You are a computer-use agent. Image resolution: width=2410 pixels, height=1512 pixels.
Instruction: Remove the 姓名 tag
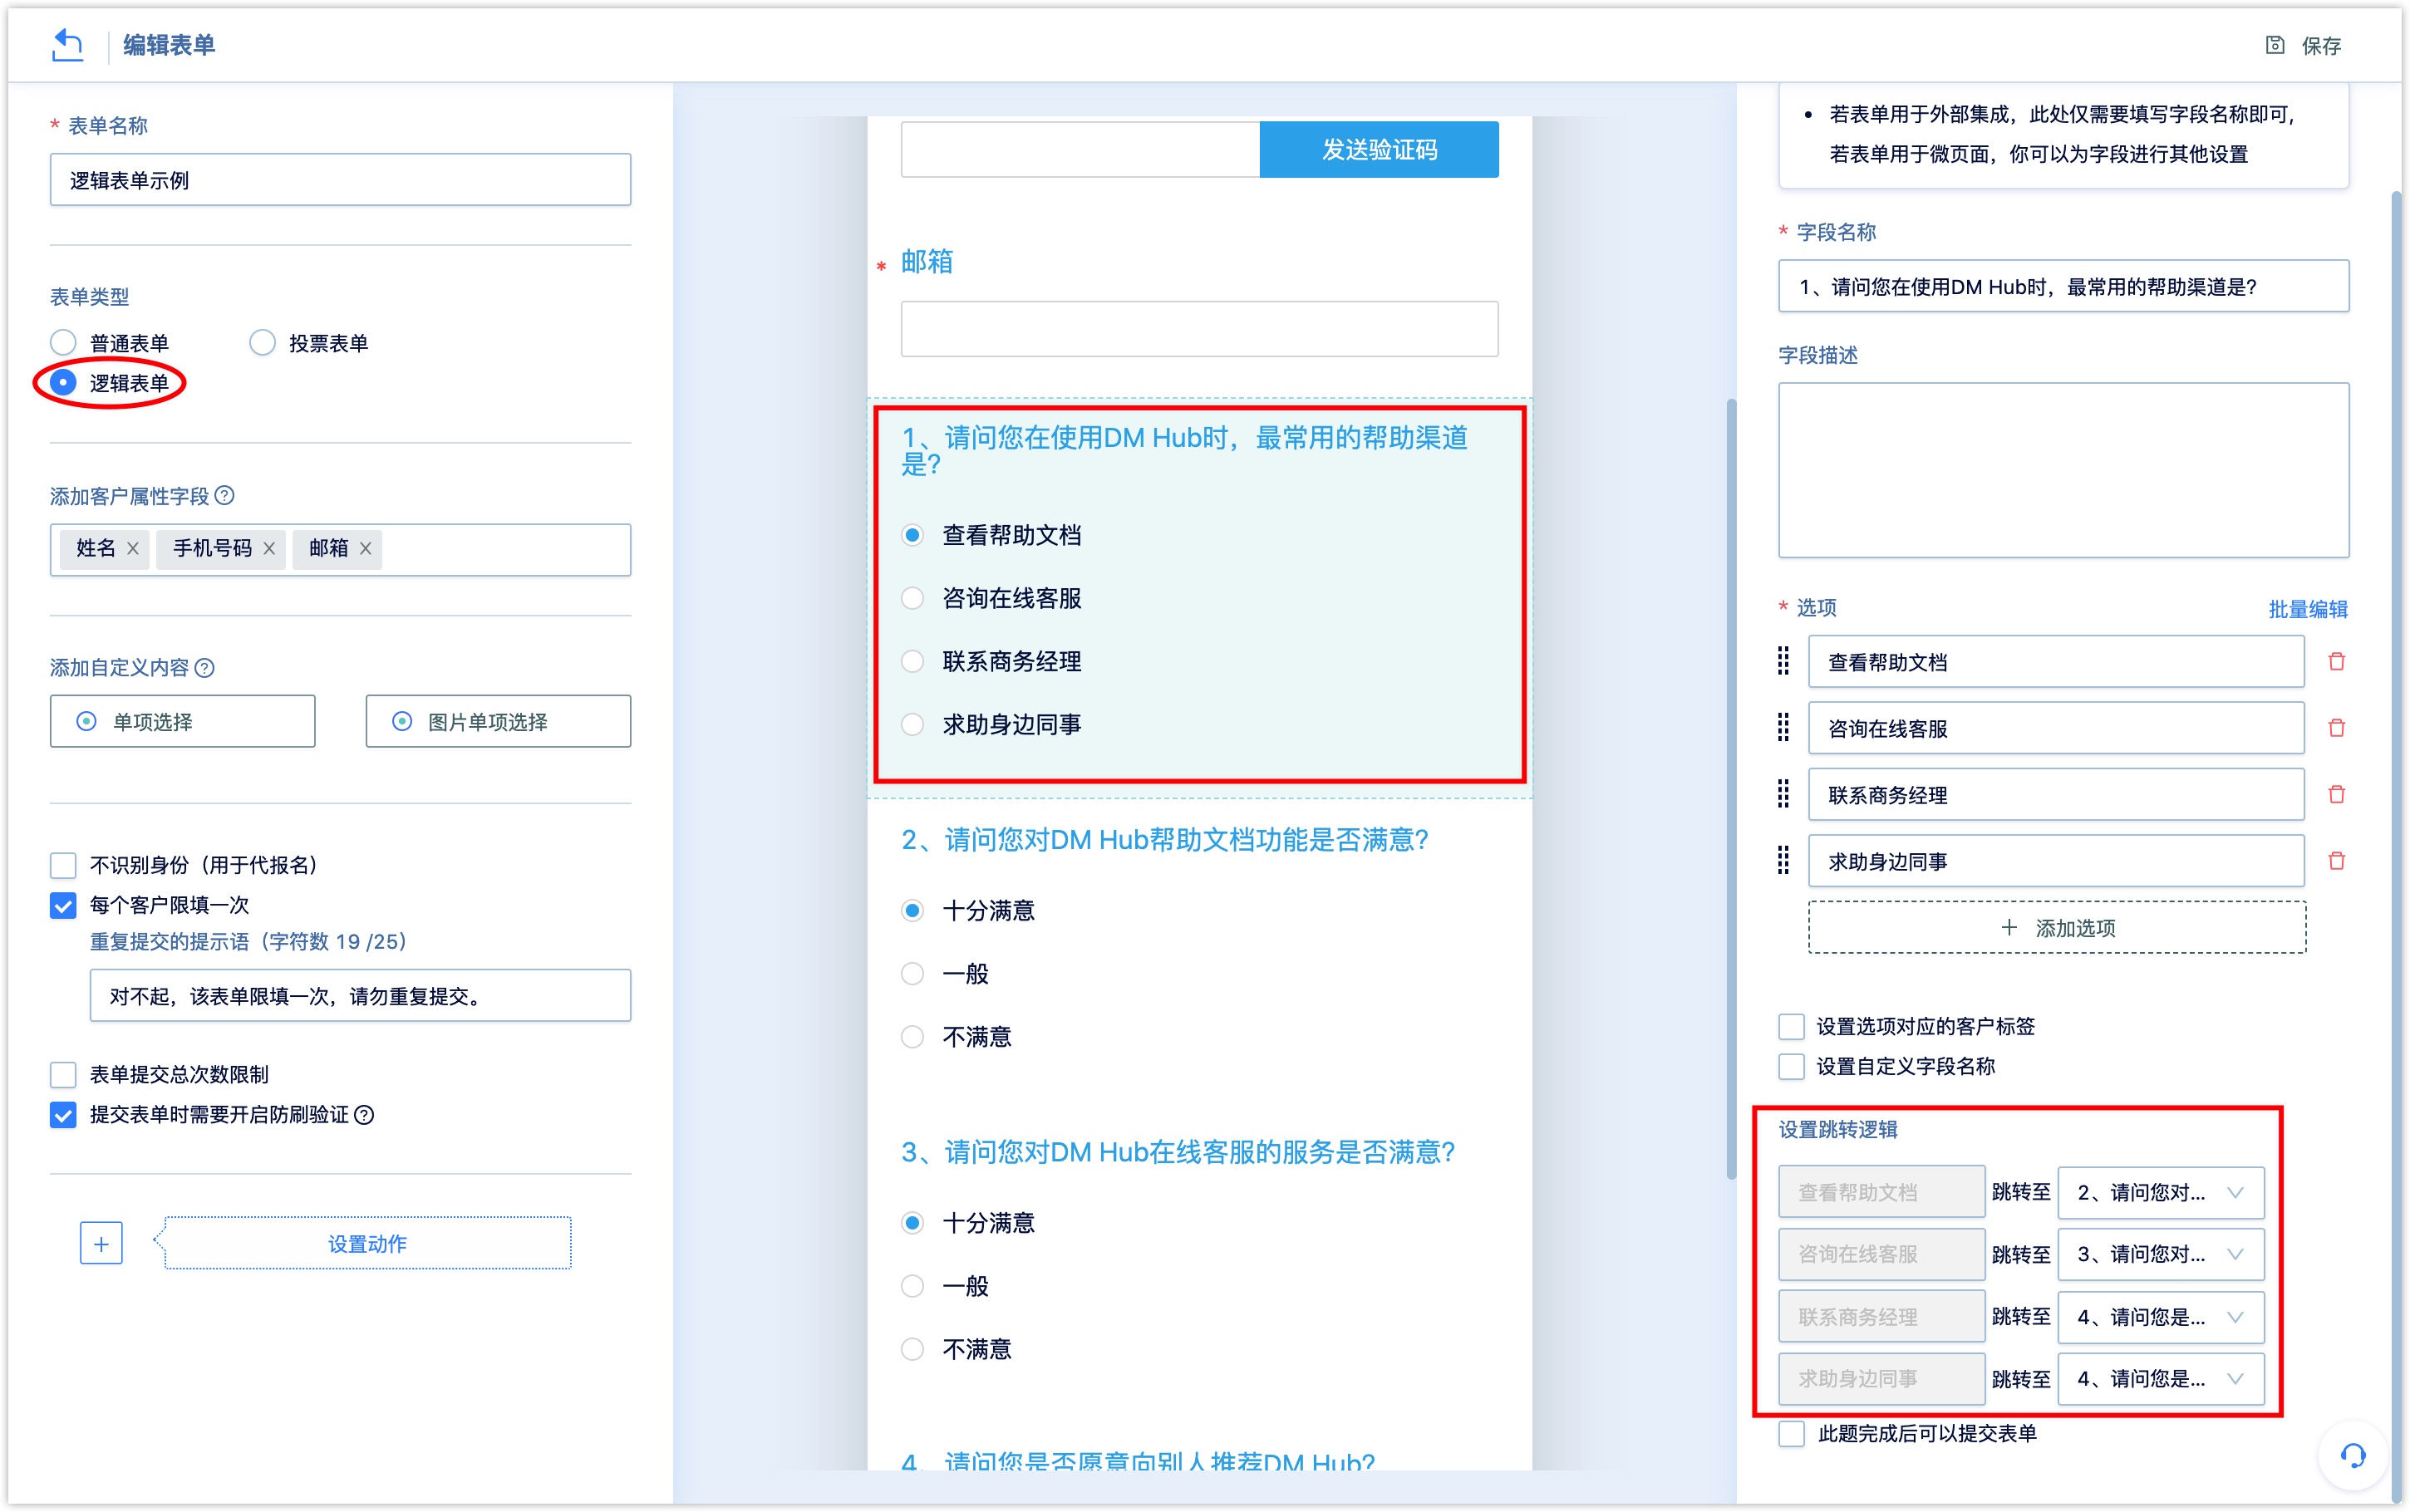[133, 548]
